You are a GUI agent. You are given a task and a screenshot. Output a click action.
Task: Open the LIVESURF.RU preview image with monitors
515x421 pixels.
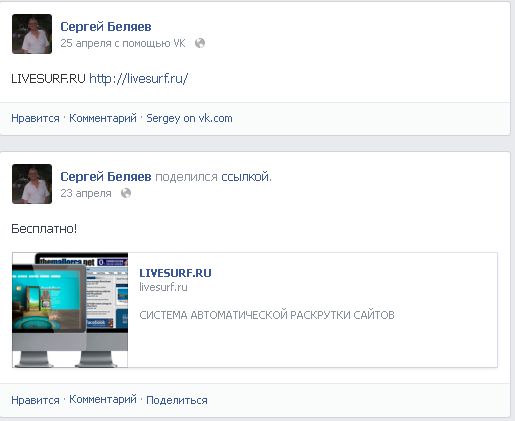pyautogui.click(x=70, y=310)
